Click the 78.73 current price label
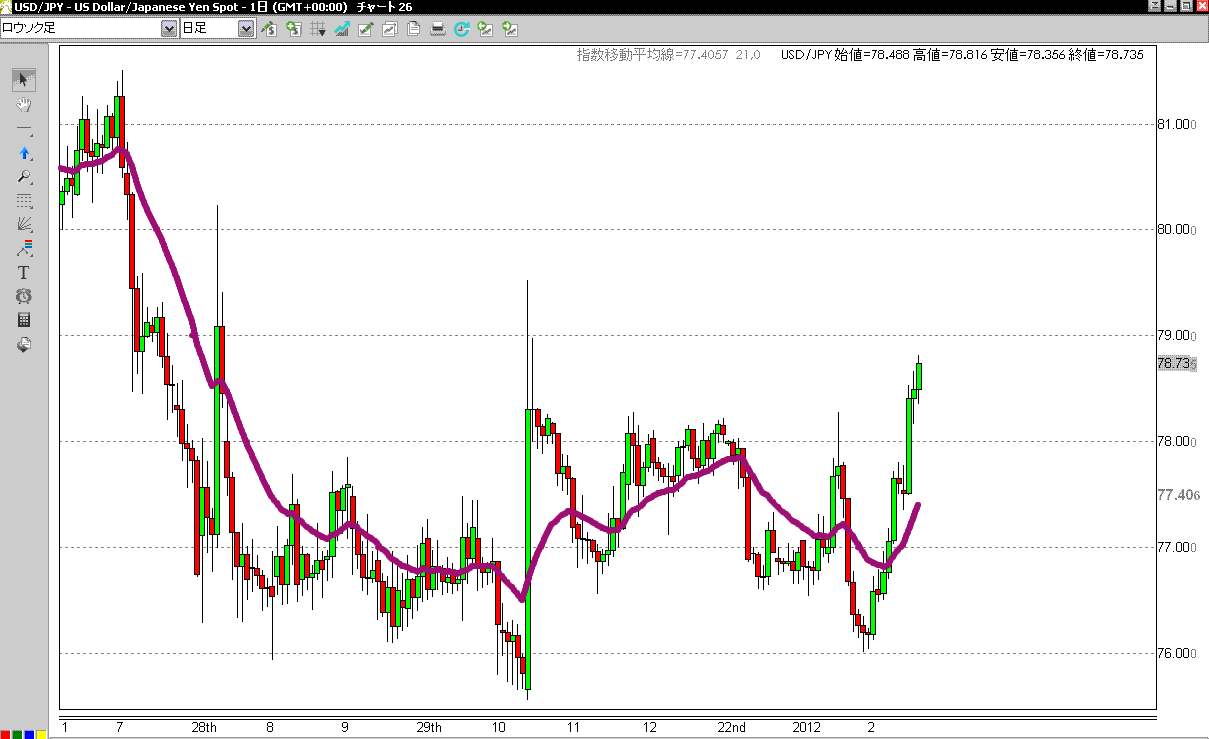Viewport: 1209px width, 739px height. (x=1175, y=364)
